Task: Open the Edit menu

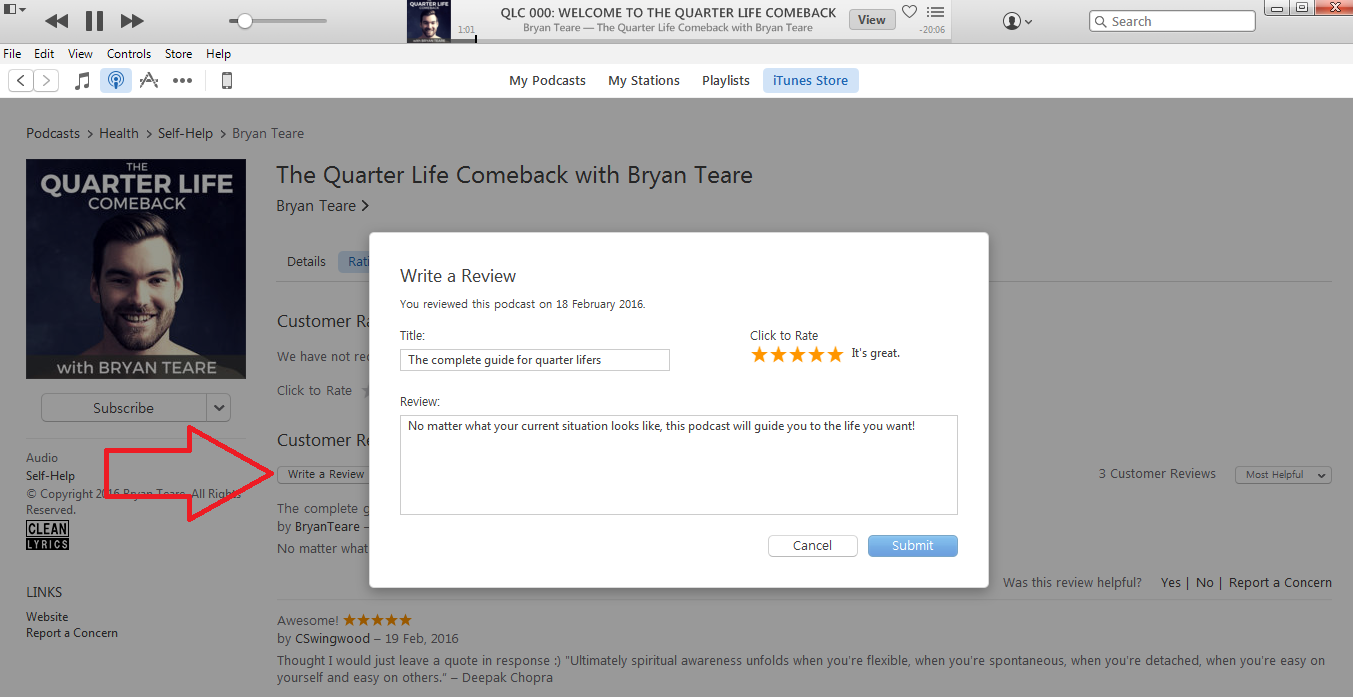Action: click(x=44, y=54)
